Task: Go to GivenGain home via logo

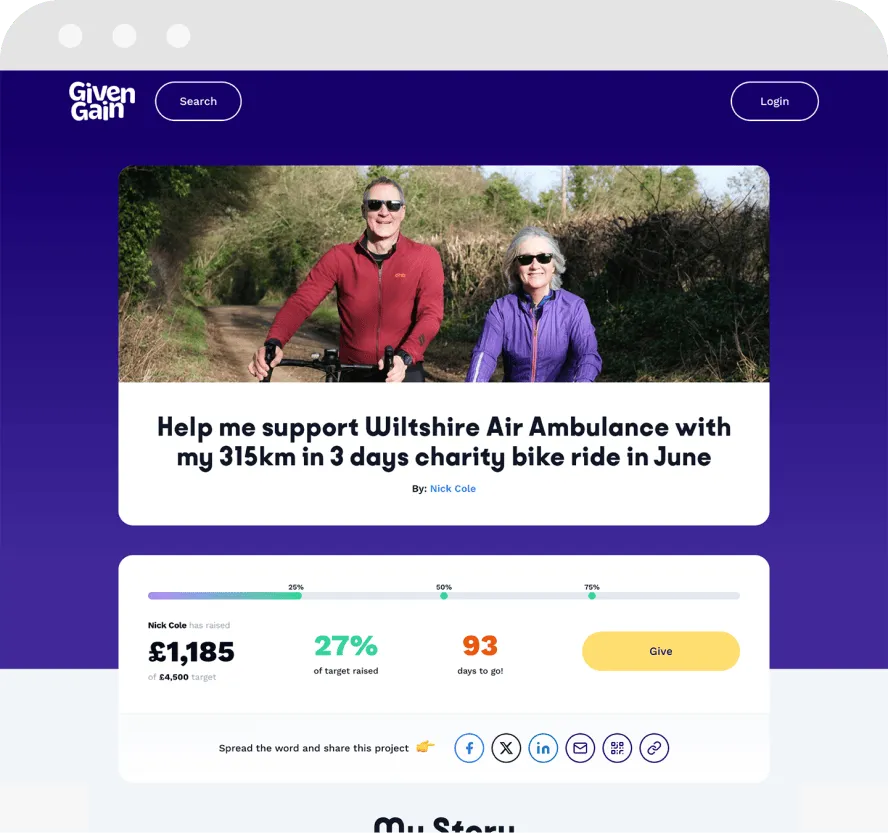Action: [102, 101]
